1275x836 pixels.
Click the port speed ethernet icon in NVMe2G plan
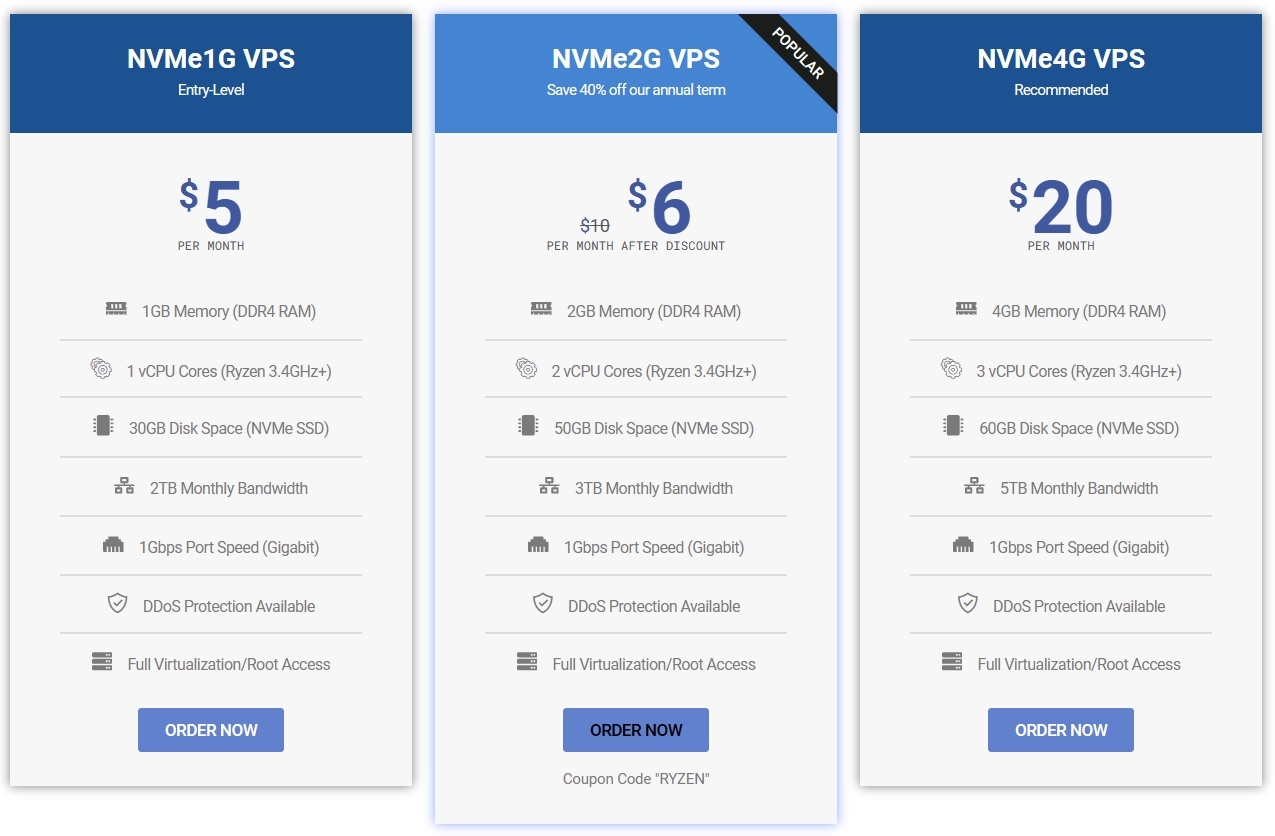click(538, 546)
